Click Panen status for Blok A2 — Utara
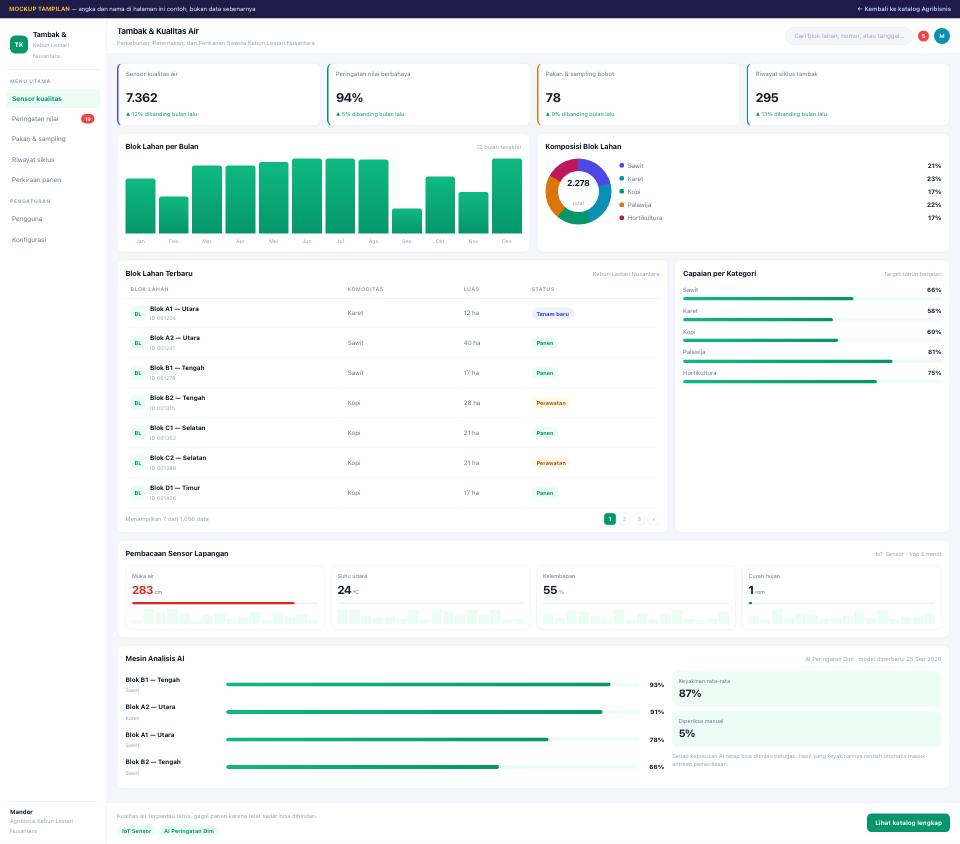The image size is (960, 844). [x=545, y=343]
